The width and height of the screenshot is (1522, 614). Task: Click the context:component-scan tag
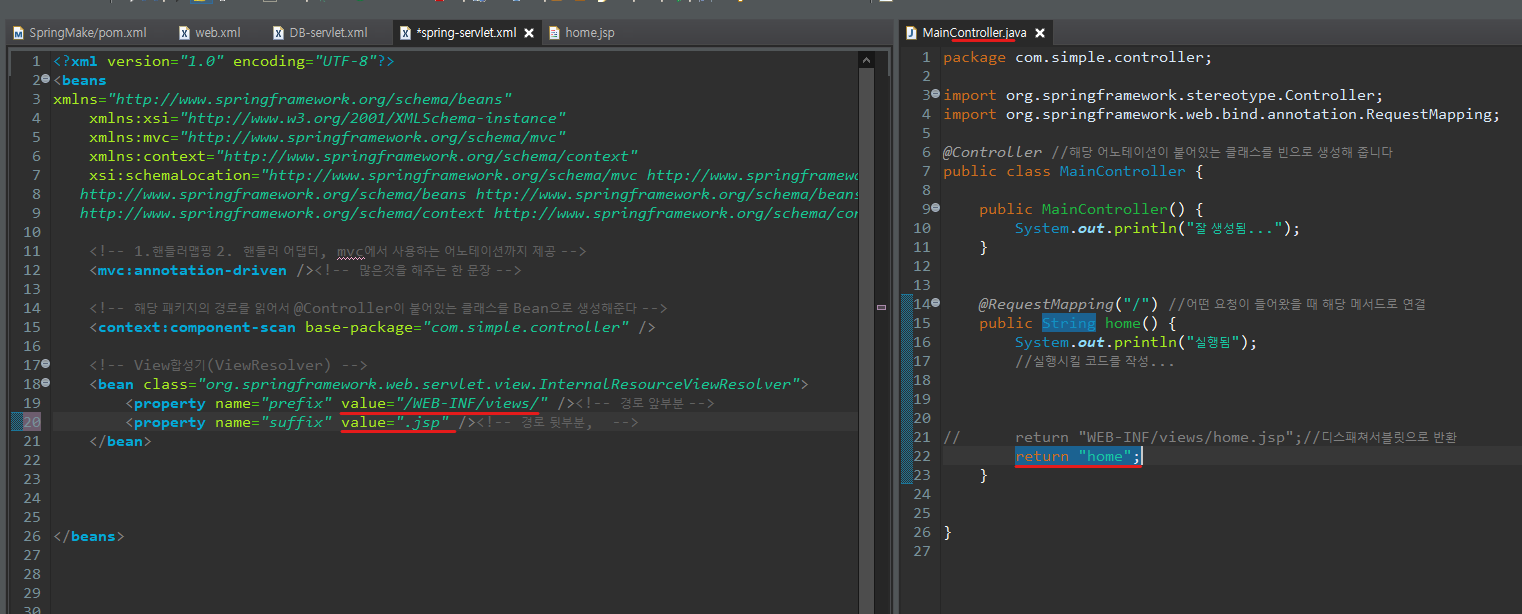tap(372, 327)
